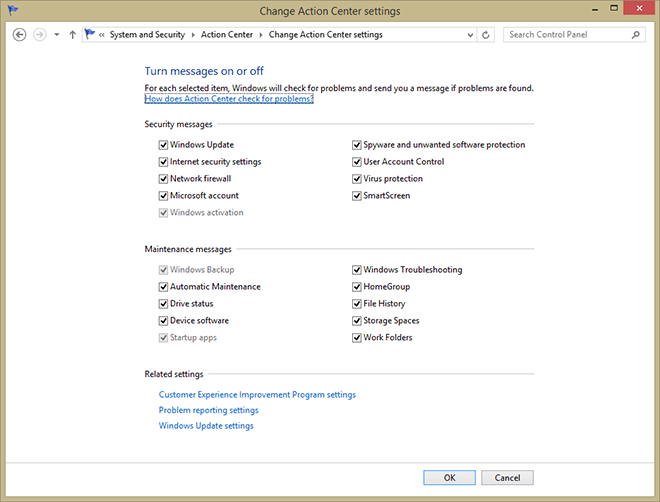Expand the breadcrumb chevron after Action Center
660x502 pixels.
point(261,35)
